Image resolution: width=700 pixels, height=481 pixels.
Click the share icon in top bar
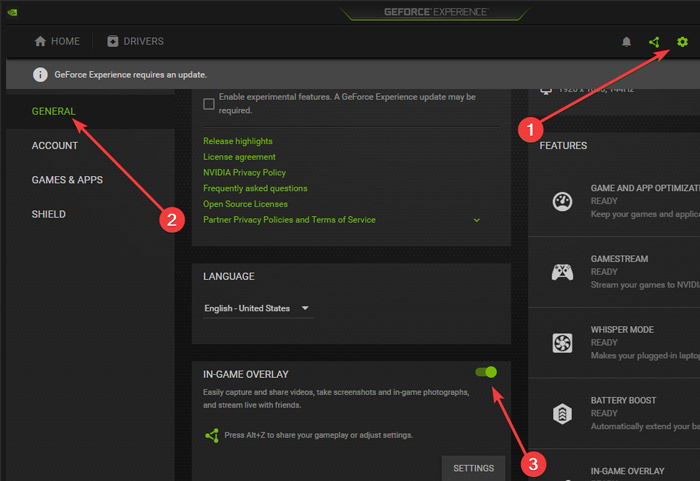coord(654,42)
